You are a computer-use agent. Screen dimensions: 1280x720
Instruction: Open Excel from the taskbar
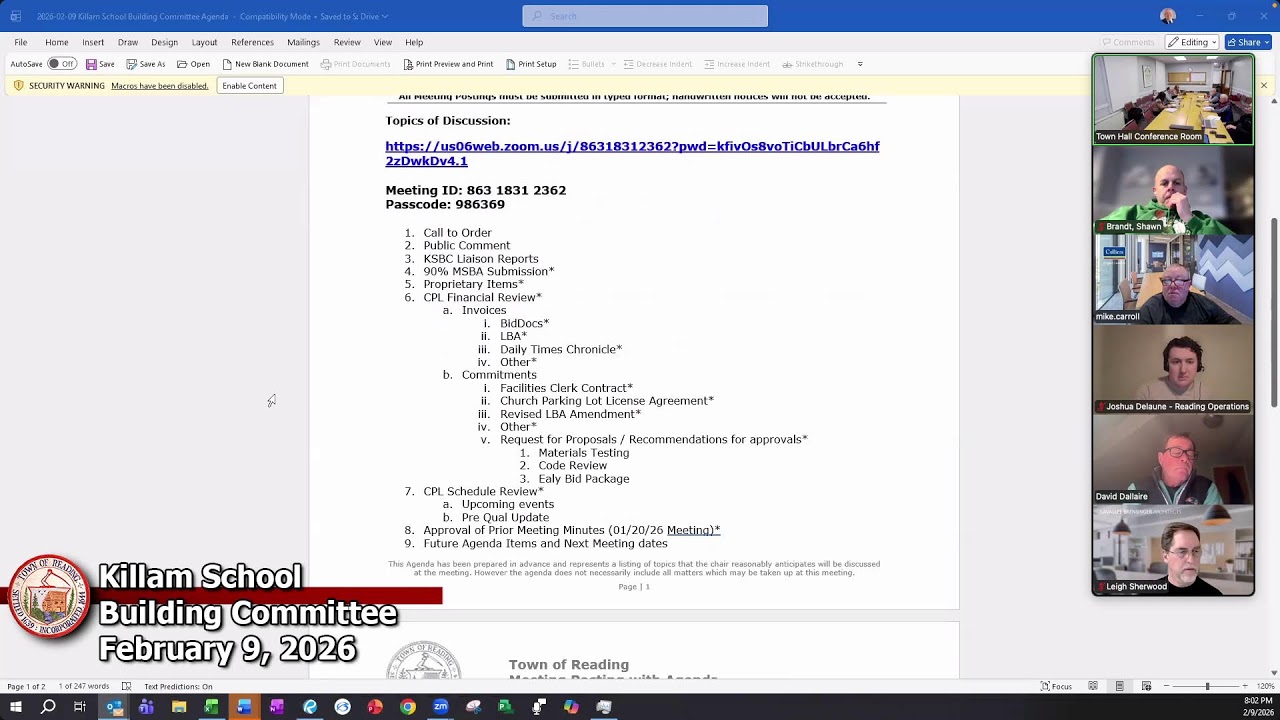point(211,707)
